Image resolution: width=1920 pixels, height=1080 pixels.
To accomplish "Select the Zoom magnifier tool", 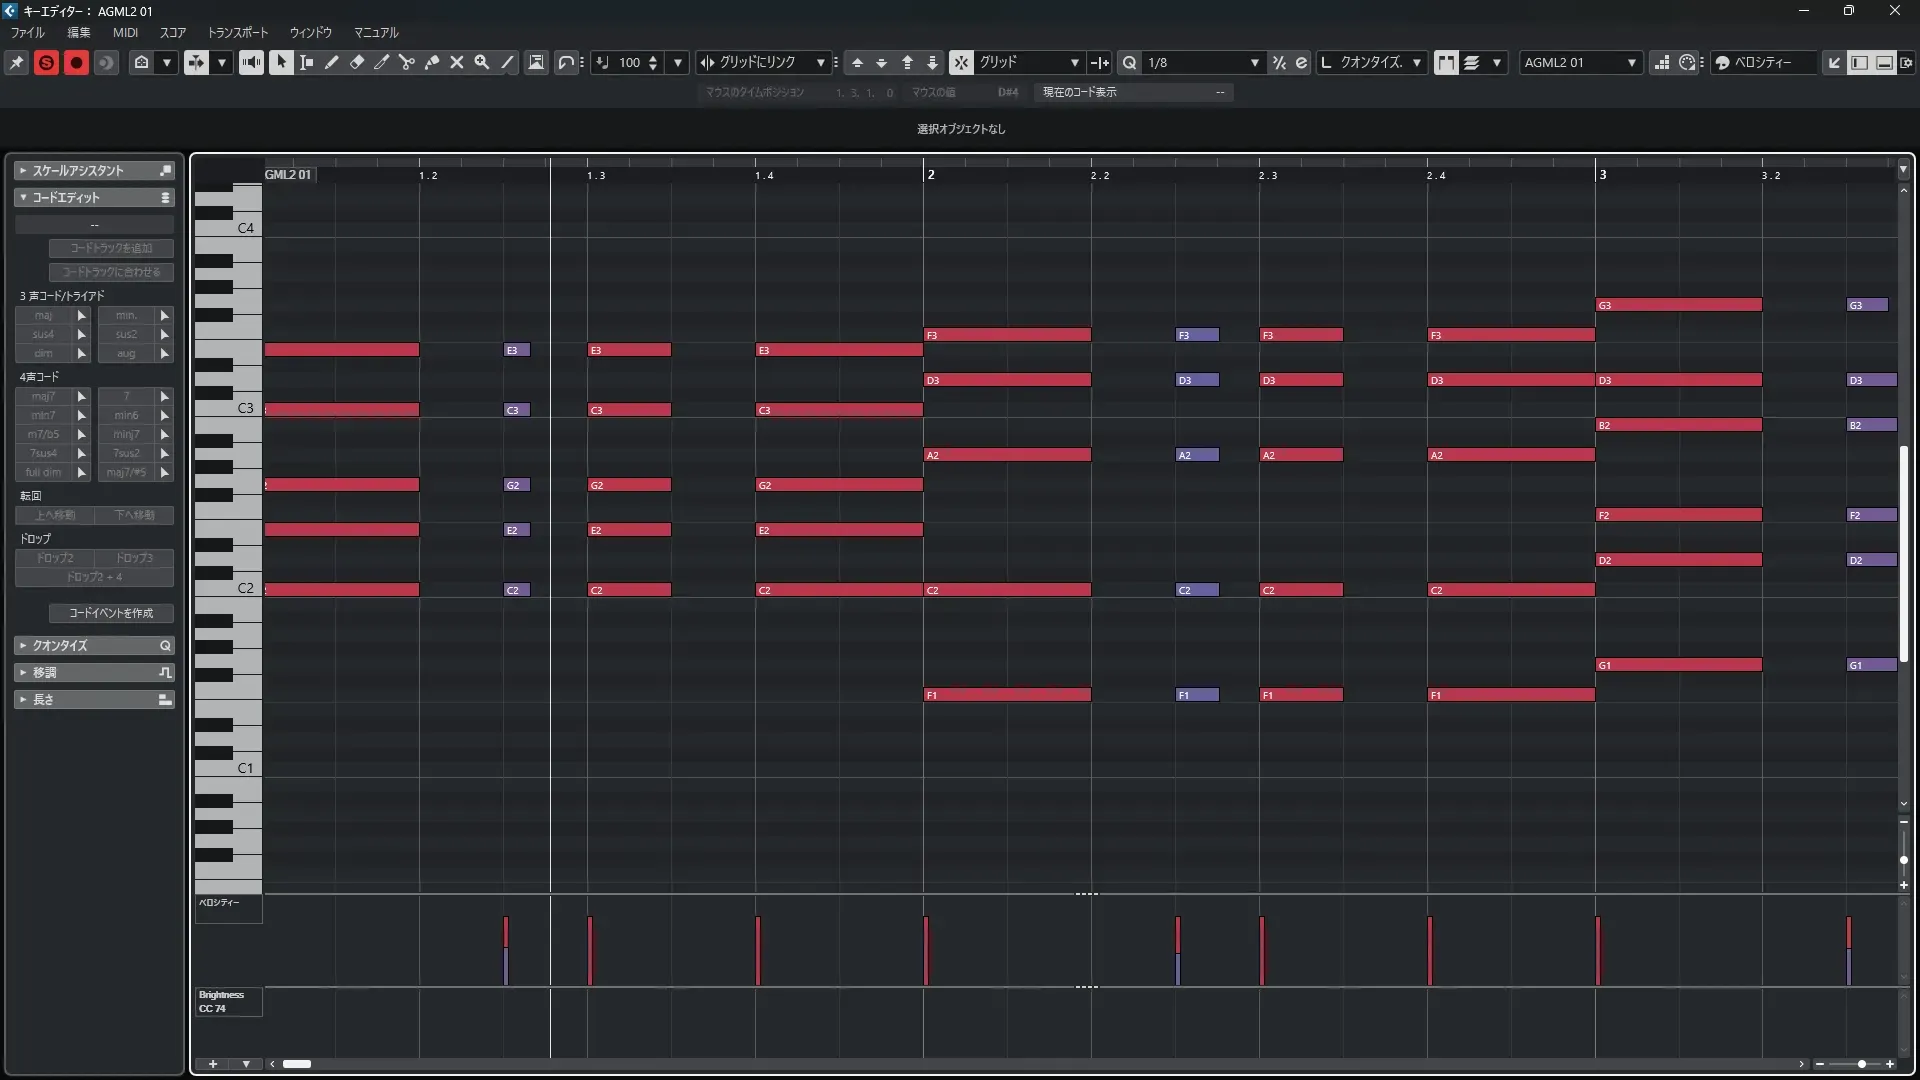I will pos(482,62).
